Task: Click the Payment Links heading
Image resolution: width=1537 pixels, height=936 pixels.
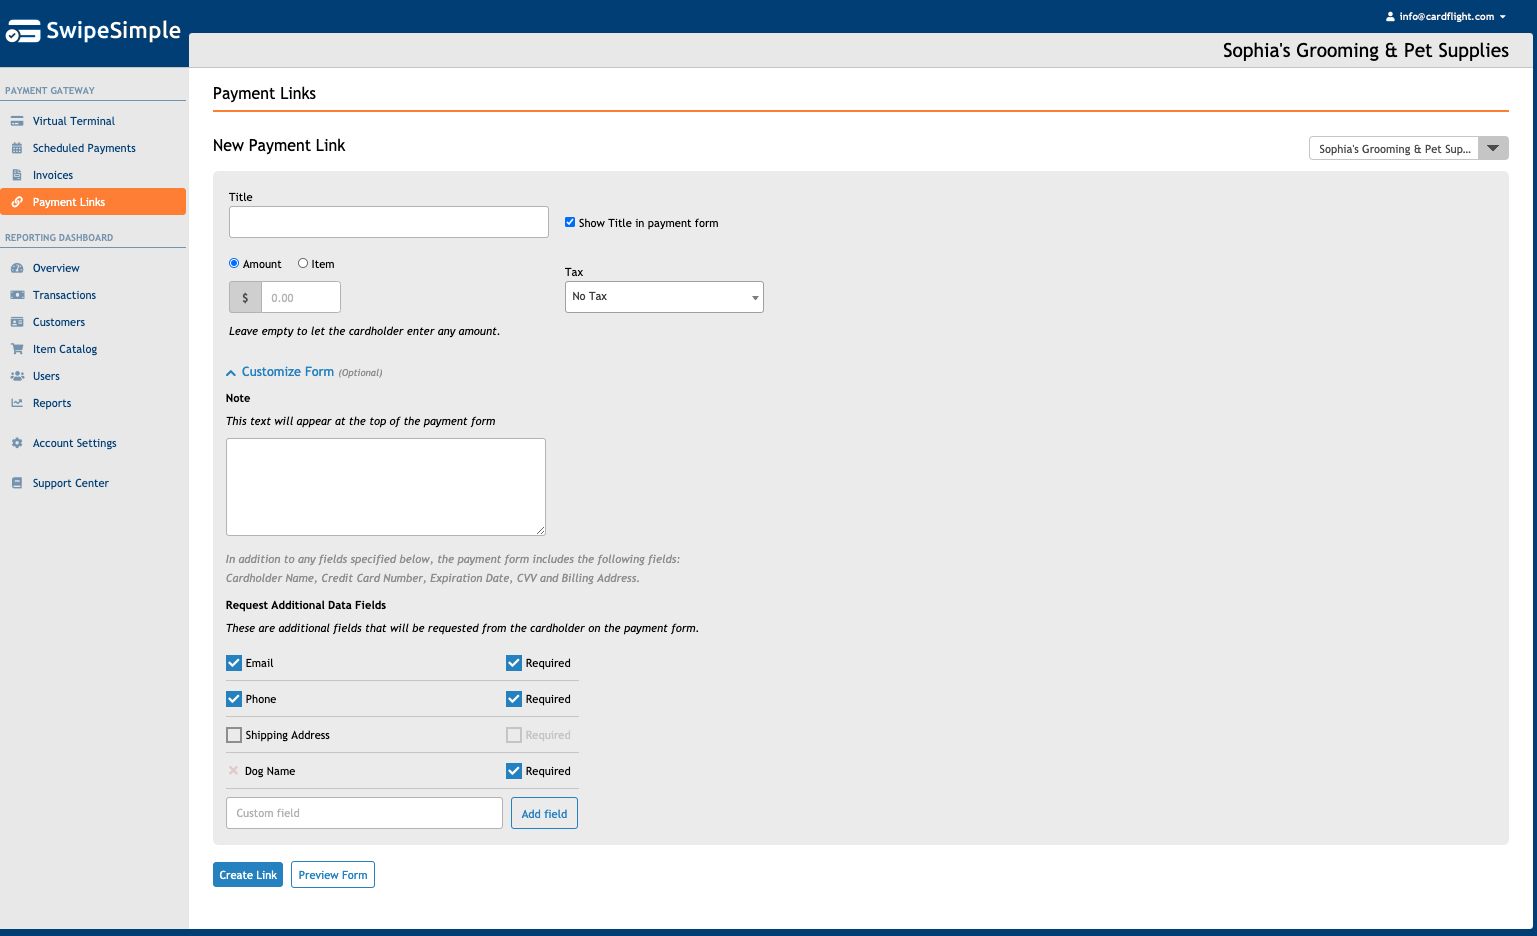Action: pyautogui.click(x=264, y=93)
